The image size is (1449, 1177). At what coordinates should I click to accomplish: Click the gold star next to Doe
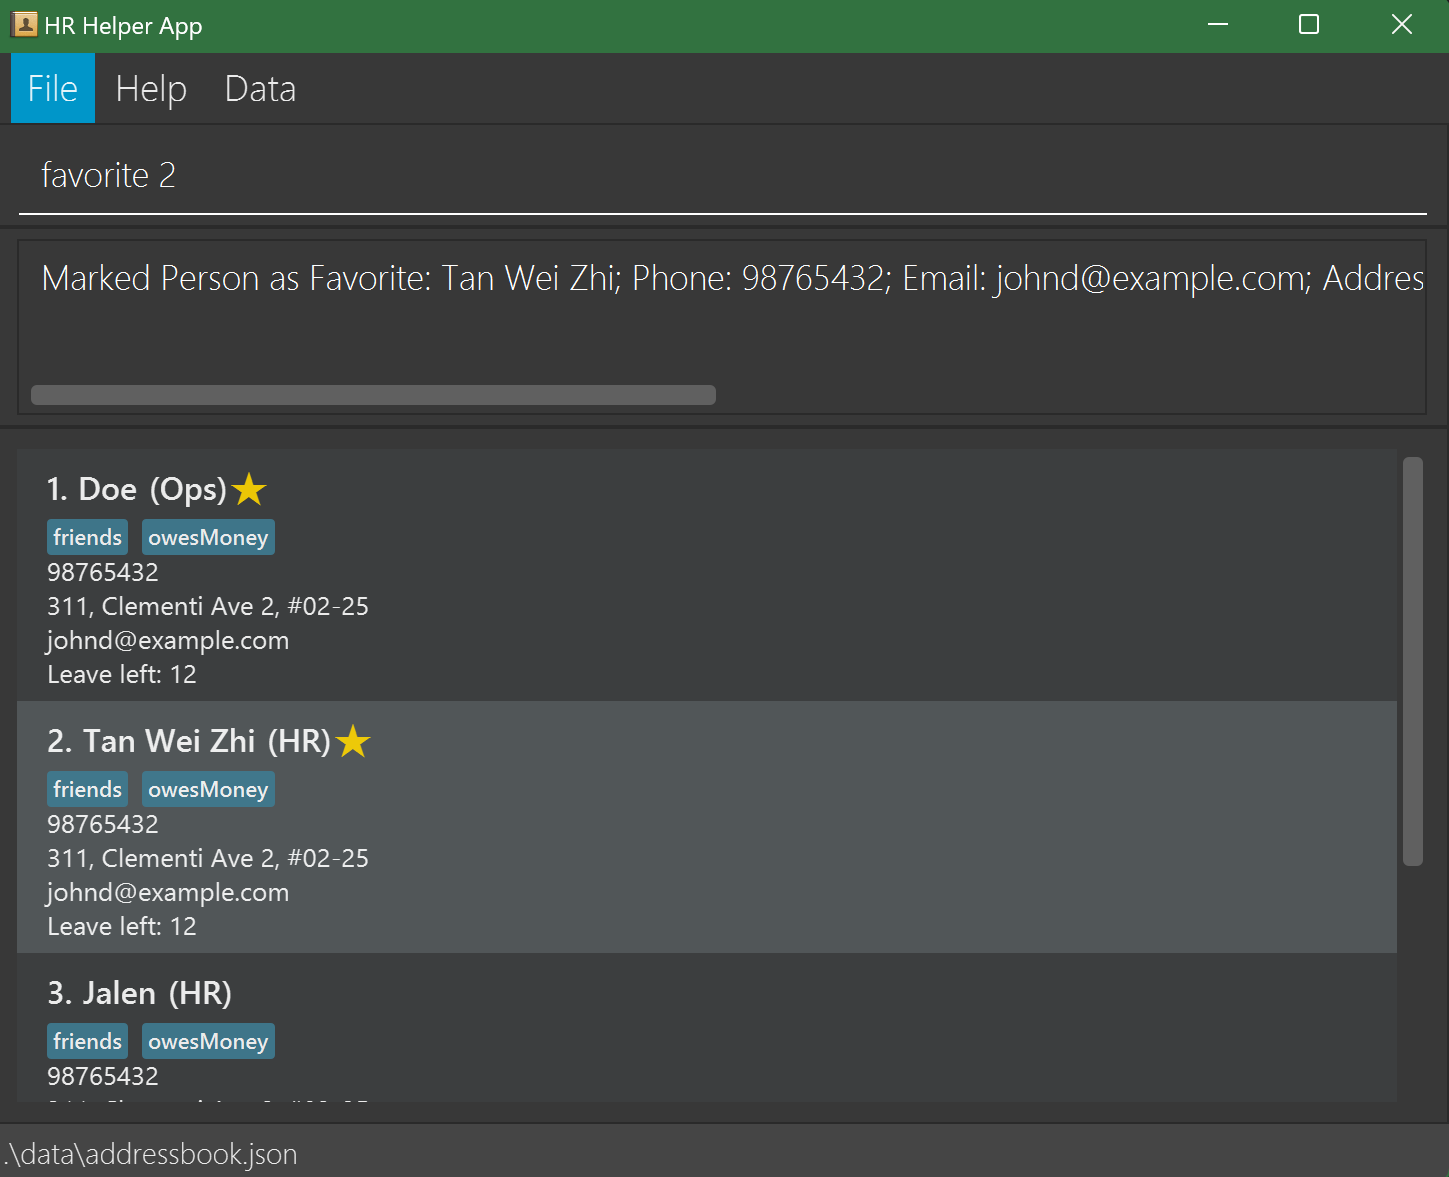(249, 490)
